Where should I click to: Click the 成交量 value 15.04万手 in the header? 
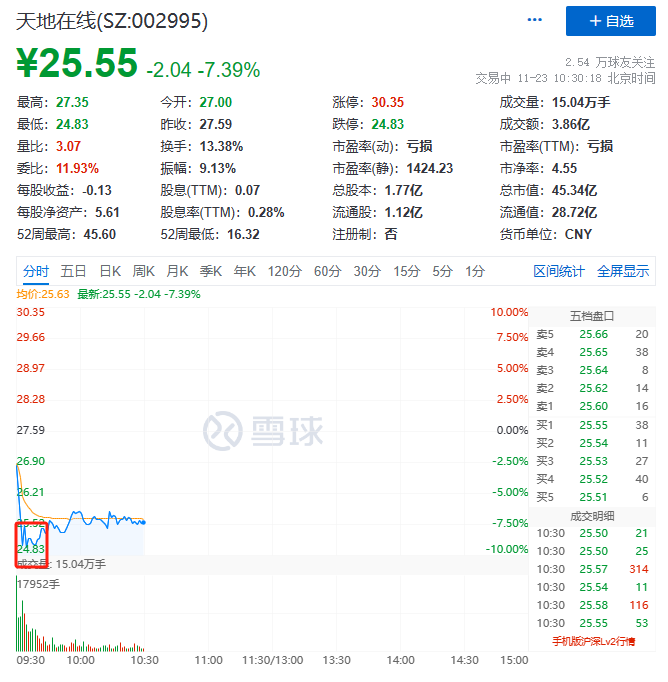pos(581,102)
